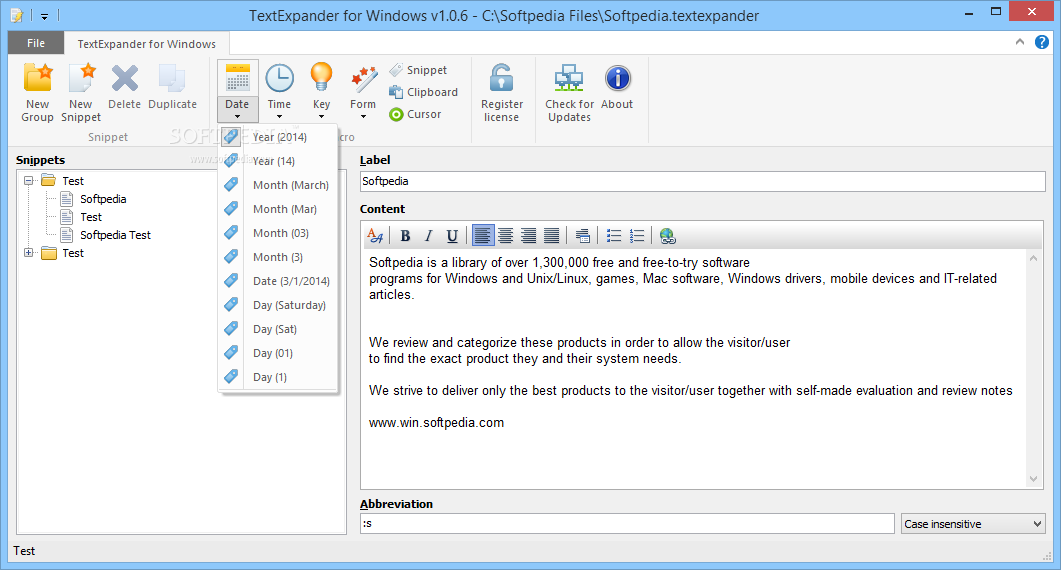Open Quick Access Toolbar customize arrow
The width and height of the screenshot is (1061, 570).
[x=44, y=16]
